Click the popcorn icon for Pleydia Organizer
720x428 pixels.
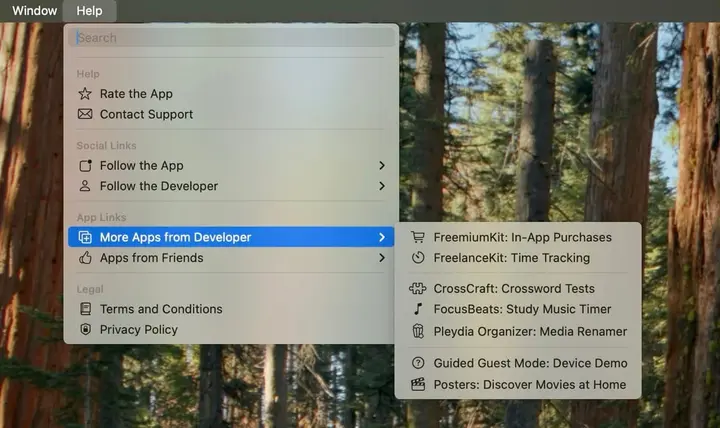(x=418, y=331)
